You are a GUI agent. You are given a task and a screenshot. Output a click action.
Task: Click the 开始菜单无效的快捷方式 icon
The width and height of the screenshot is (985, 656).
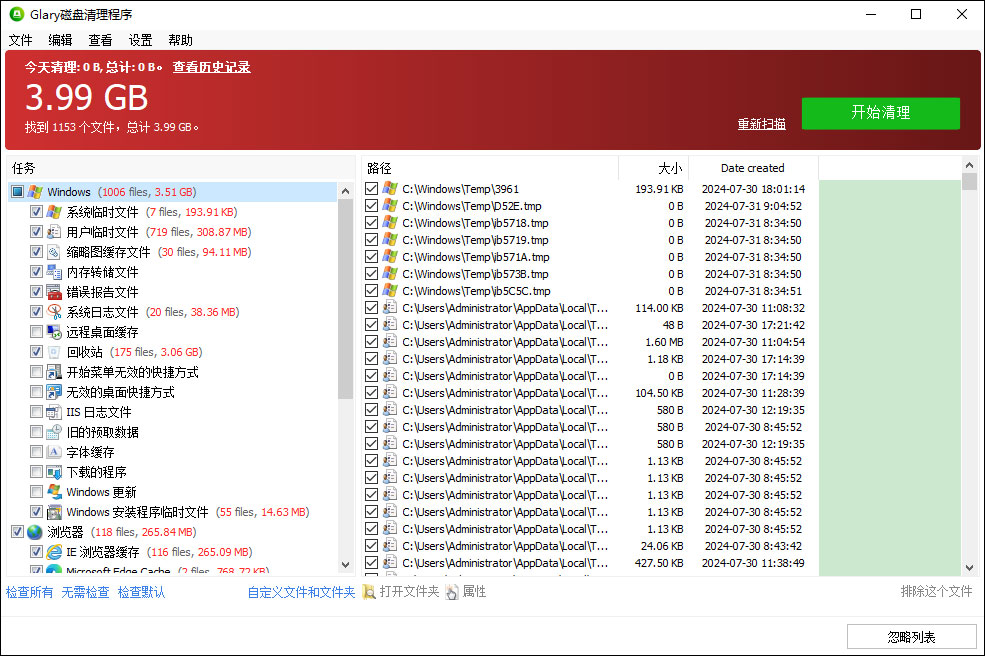pyautogui.click(x=55, y=372)
